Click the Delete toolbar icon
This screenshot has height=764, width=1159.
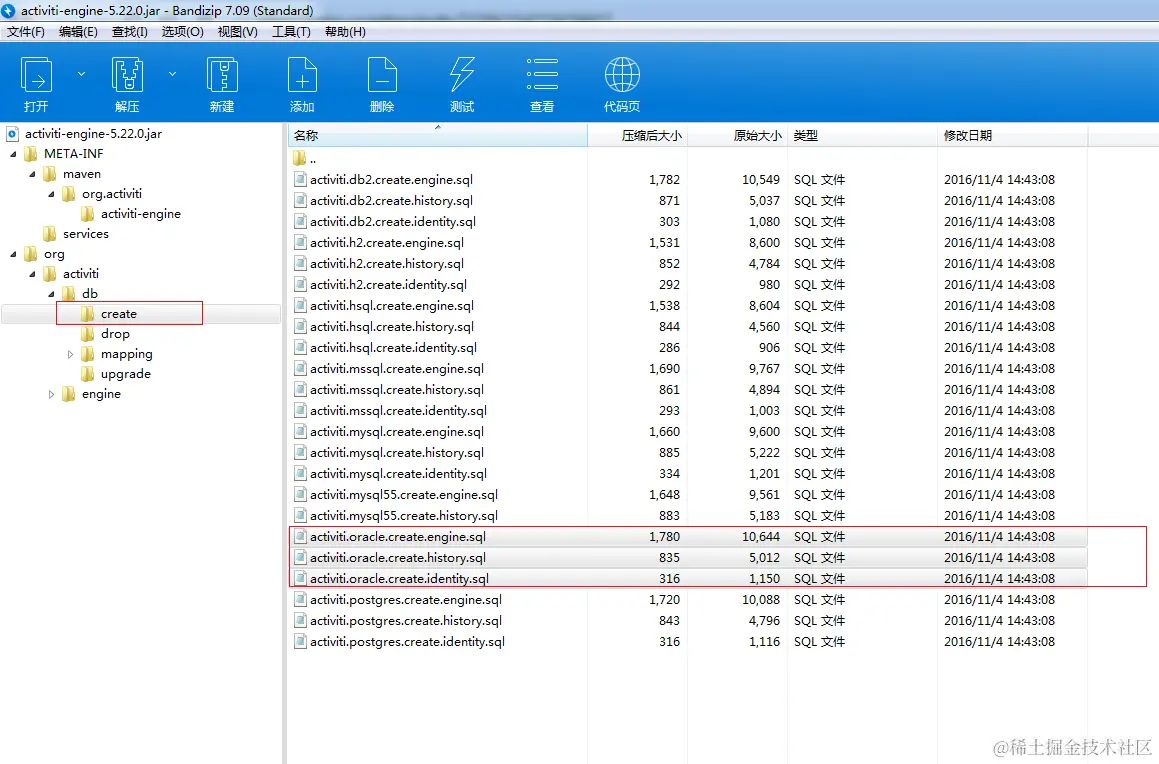pyautogui.click(x=382, y=75)
